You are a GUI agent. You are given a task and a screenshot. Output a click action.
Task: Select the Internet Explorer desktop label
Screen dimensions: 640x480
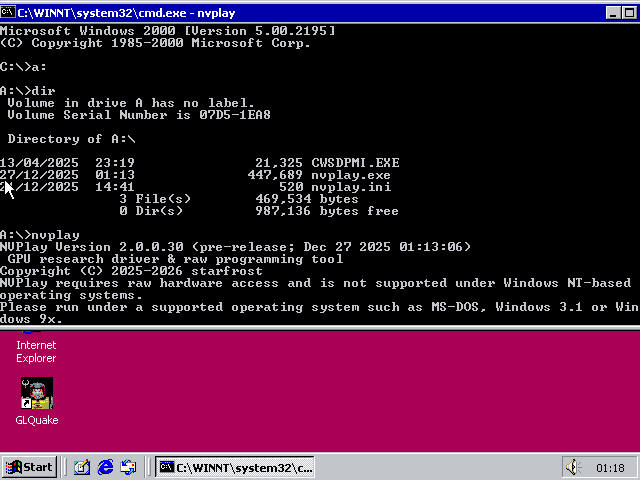coord(36,351)
